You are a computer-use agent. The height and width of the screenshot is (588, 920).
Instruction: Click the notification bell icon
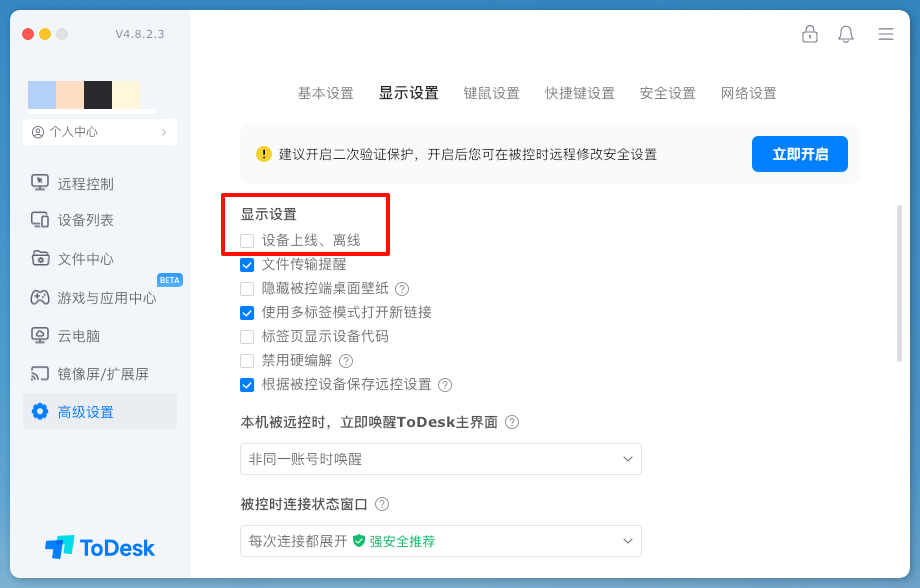[845, 33]
